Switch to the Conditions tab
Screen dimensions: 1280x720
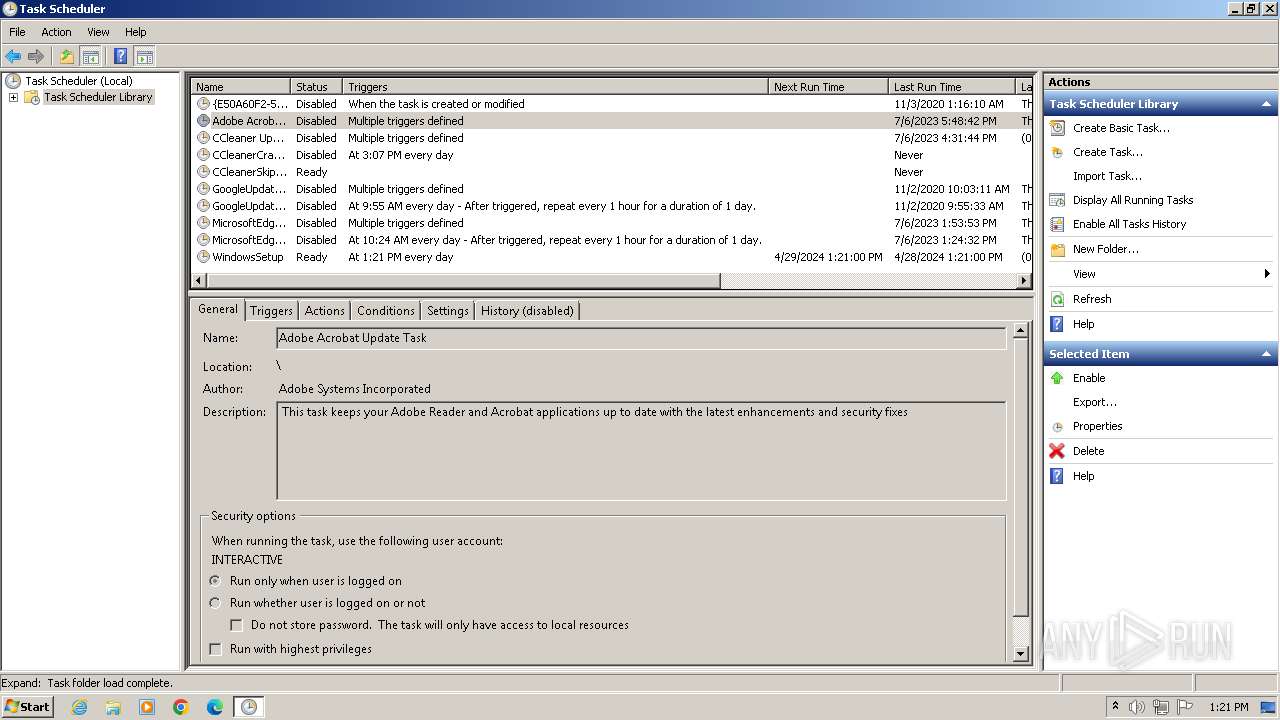[385, 311]
